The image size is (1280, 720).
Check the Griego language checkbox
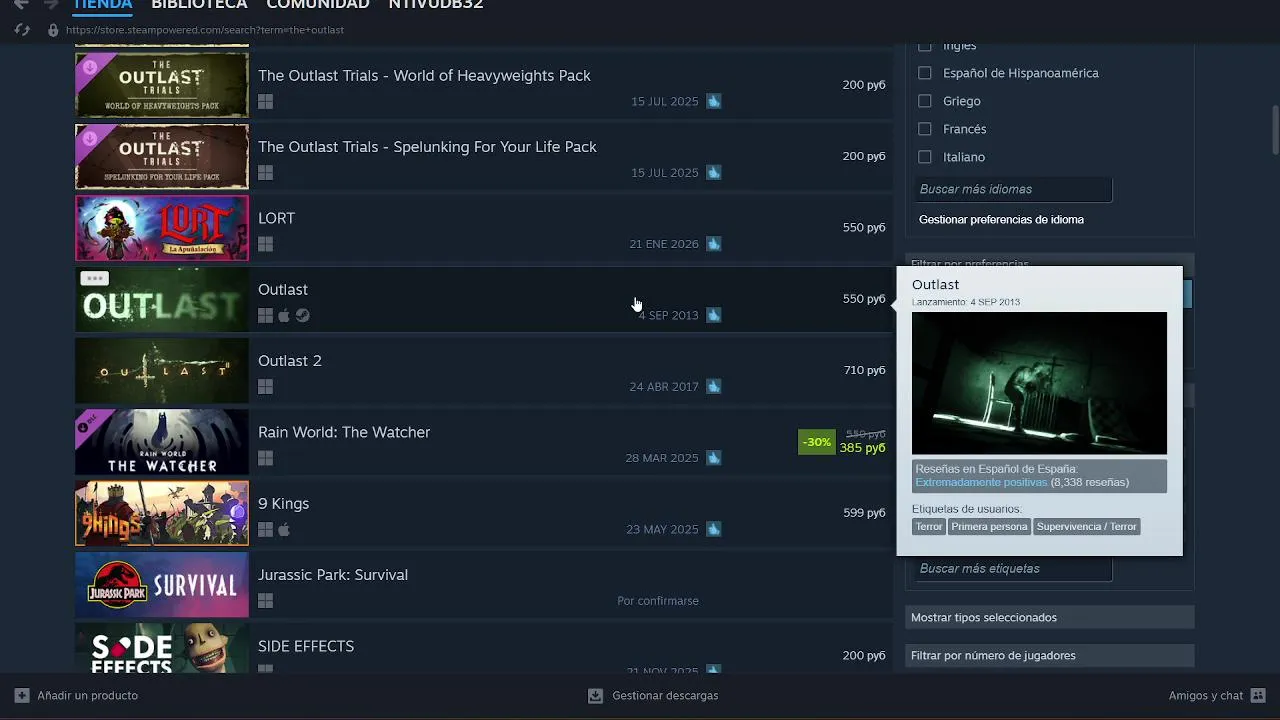[925, 101]
